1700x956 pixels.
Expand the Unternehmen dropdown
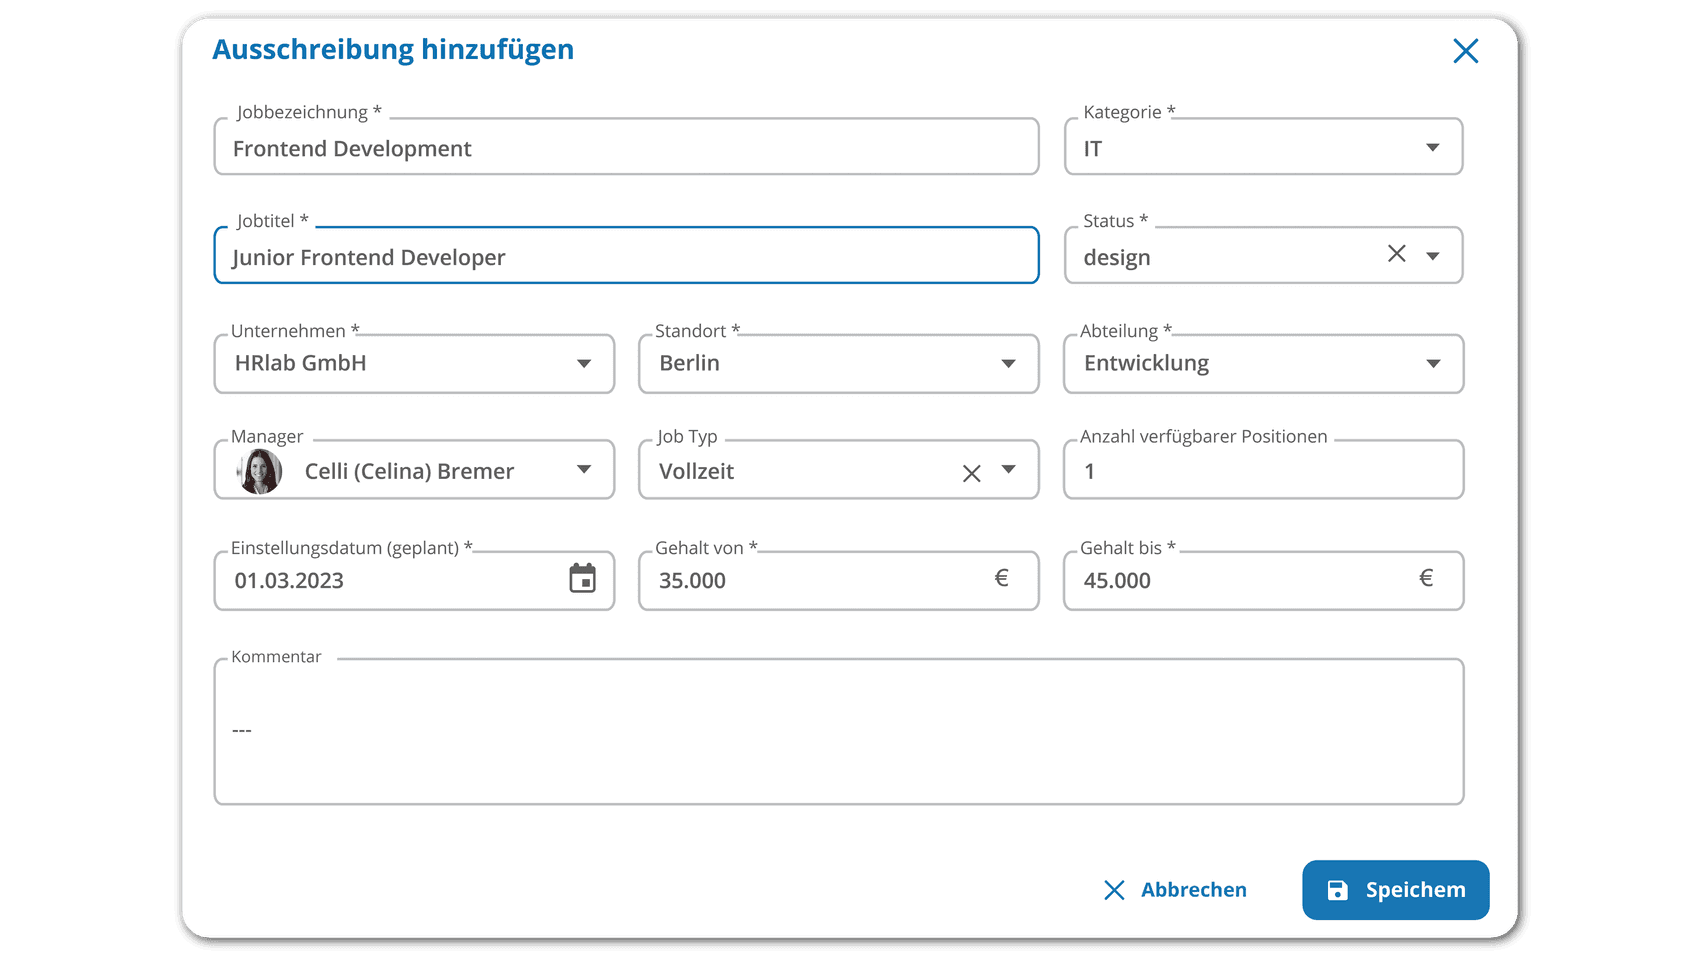pos(585,364)
